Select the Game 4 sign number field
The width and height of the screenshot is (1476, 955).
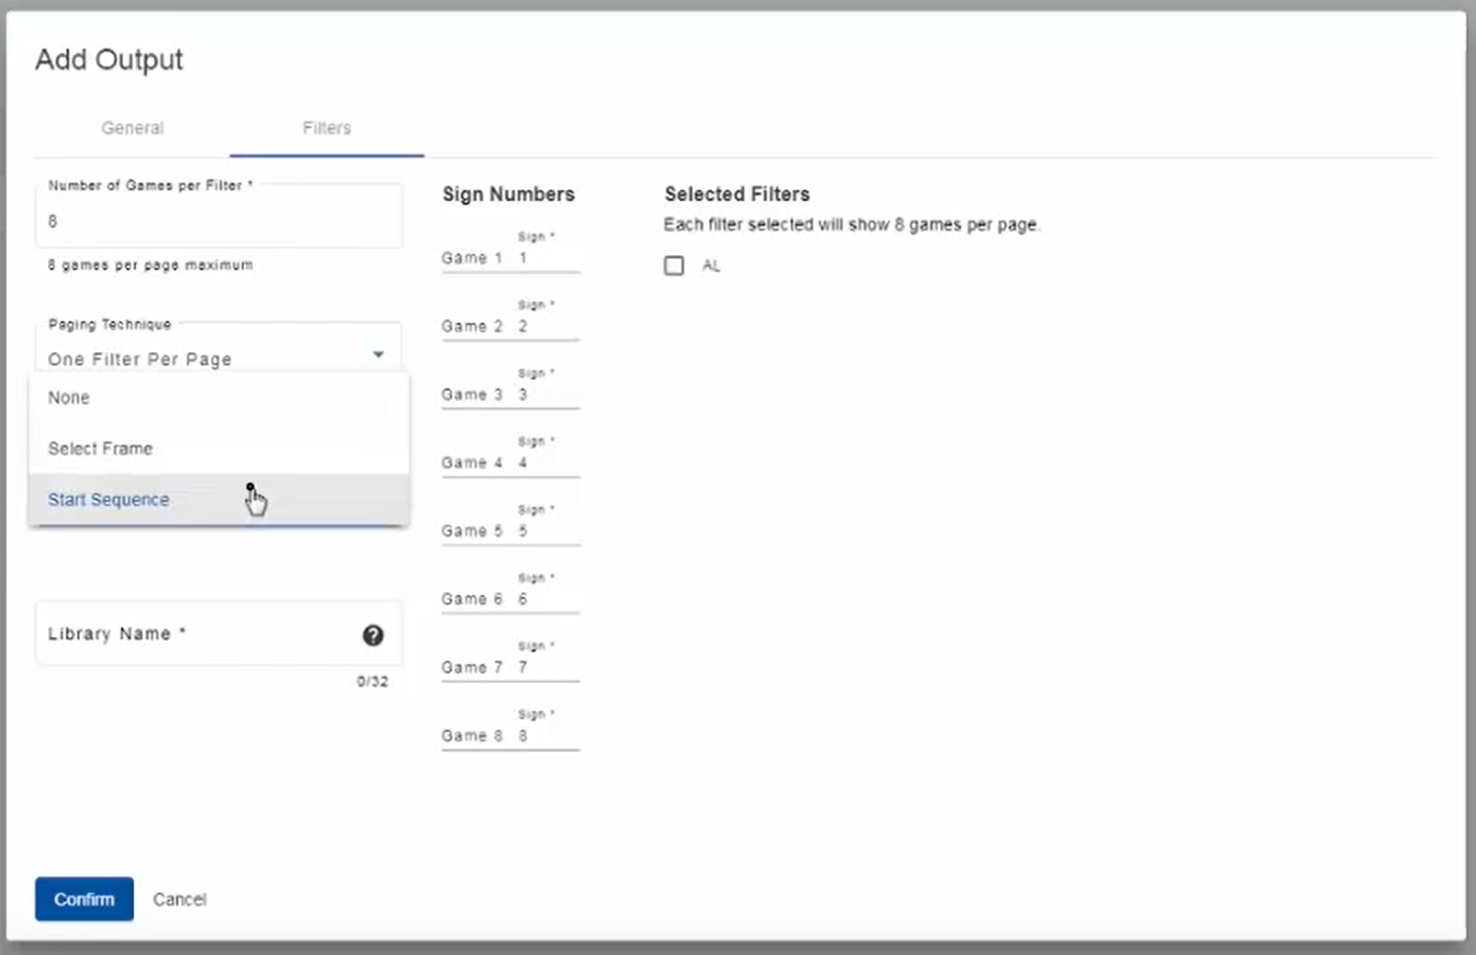(546, 463)
